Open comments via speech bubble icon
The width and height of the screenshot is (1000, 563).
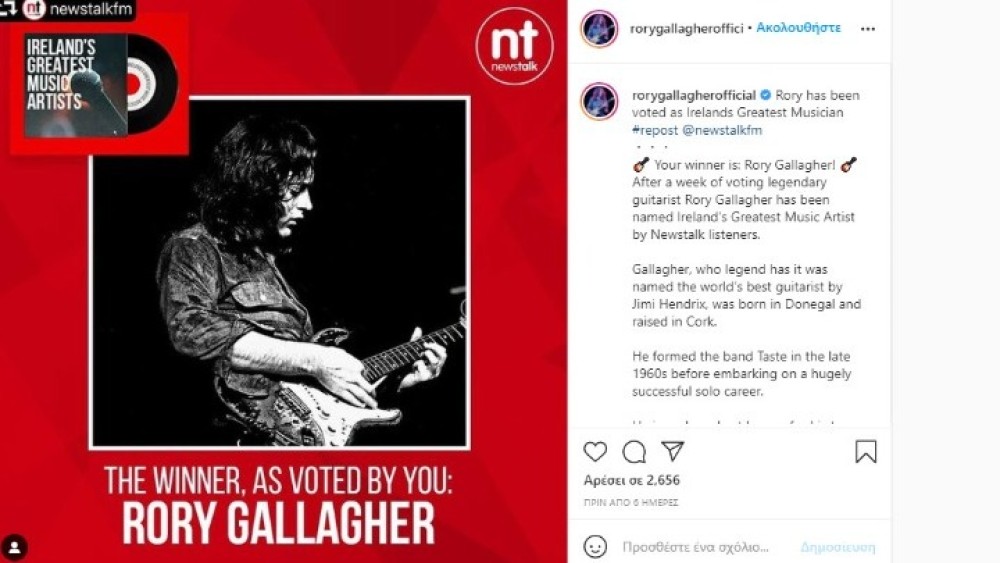(x=634, y=451)
